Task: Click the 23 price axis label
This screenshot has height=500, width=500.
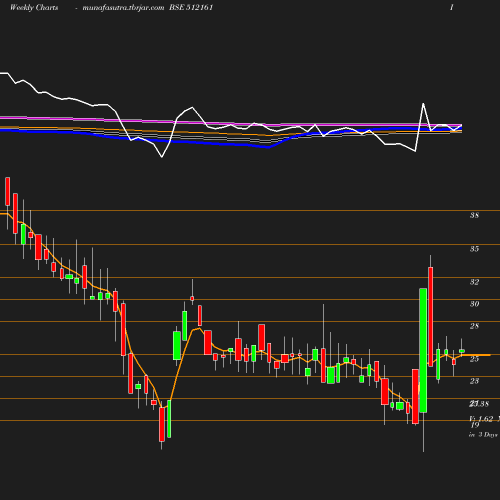Action: (474, 381)
